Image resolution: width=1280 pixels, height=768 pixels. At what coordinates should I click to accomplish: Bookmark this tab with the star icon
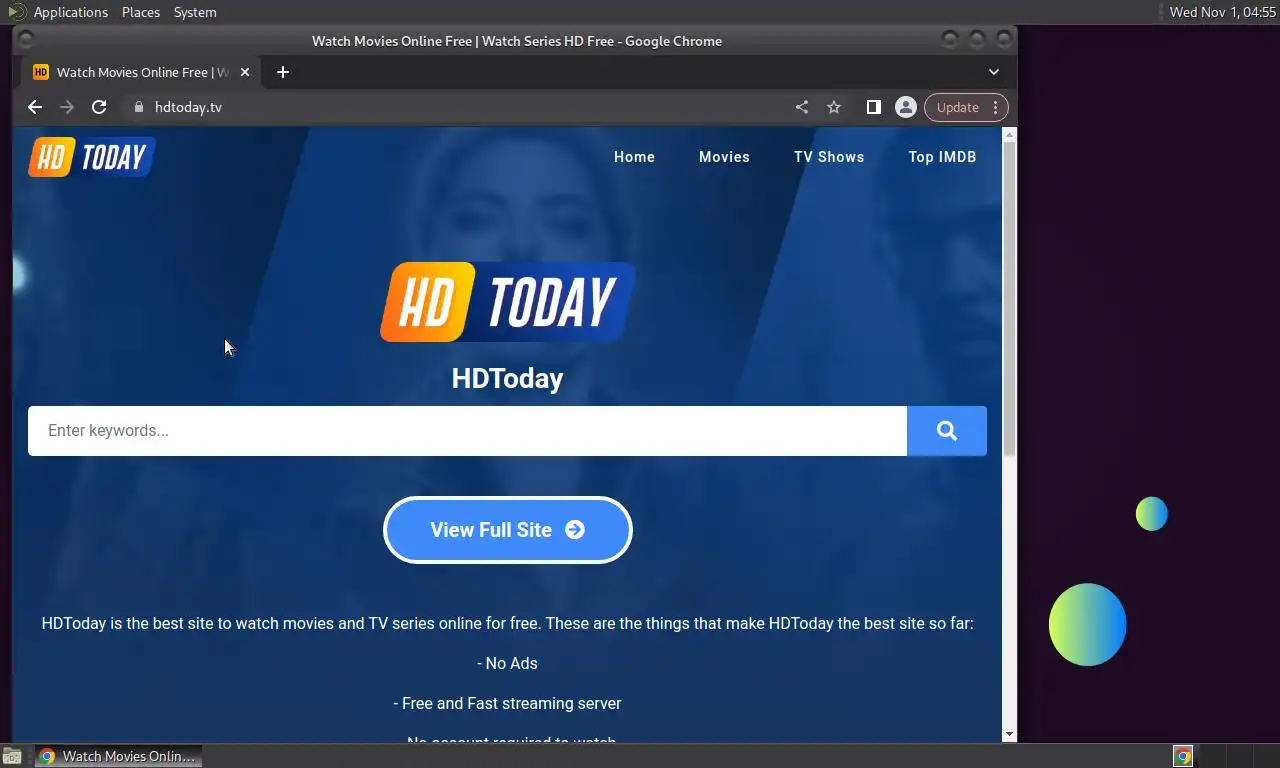pyautogui.click(x=834, y=107)
